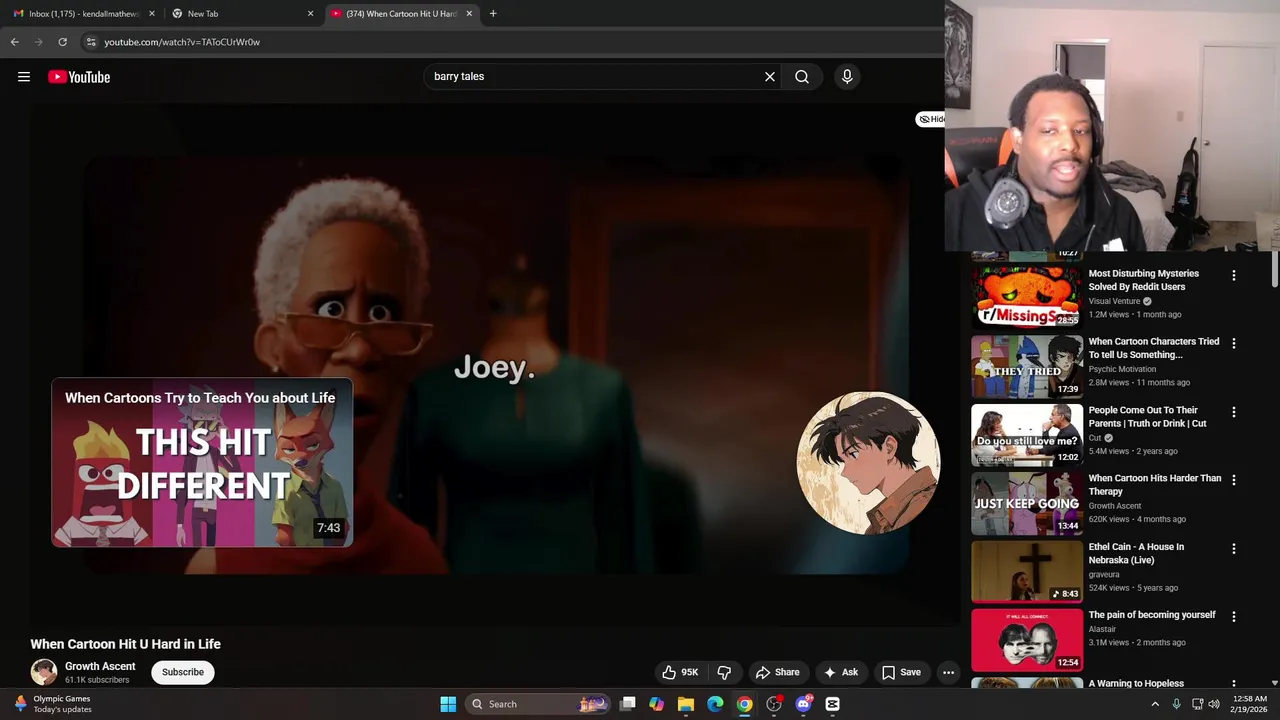View site information icon in address bar

tap(91, 42)
